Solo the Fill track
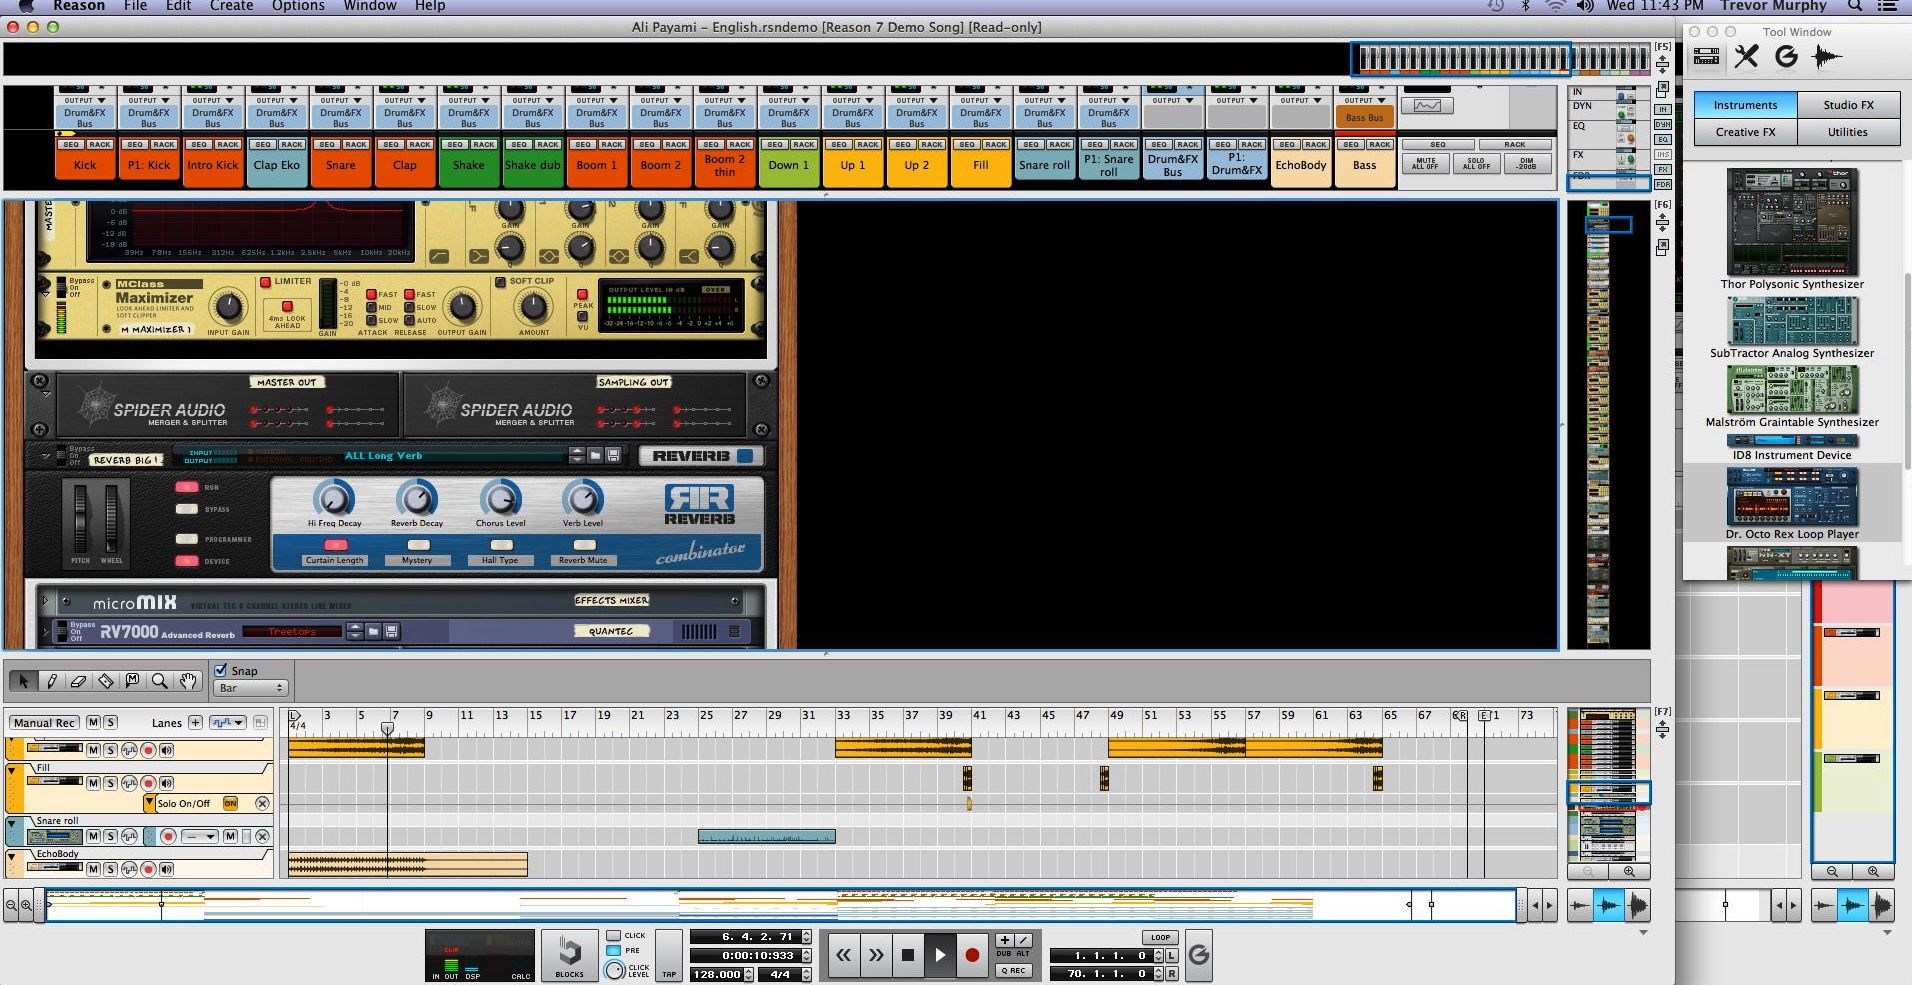 coord(110,782)
